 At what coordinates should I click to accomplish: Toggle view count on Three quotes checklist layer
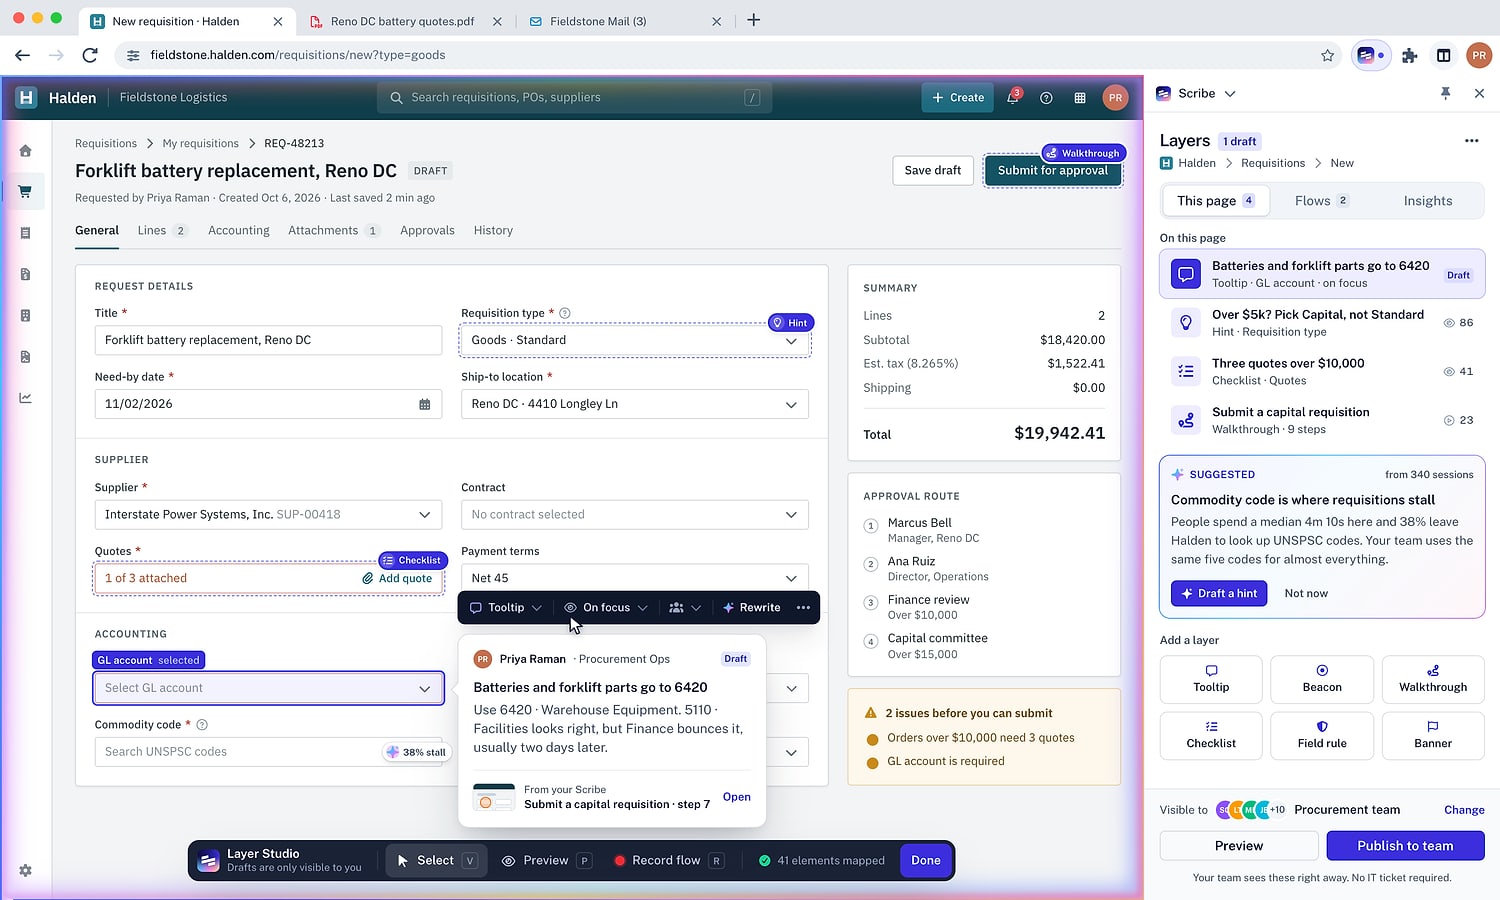(1458, 372)
